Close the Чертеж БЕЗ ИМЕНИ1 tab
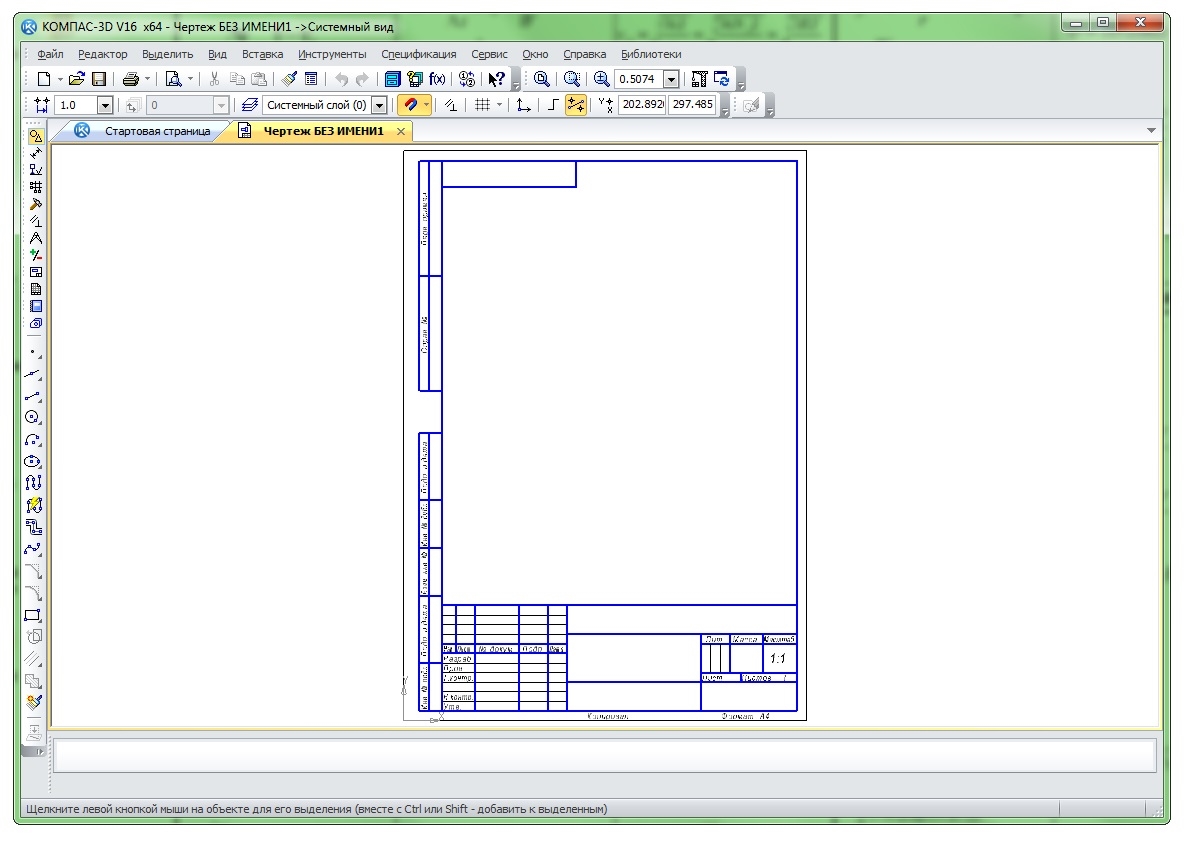Screen dimensions: 1188x844 (401, 132)
